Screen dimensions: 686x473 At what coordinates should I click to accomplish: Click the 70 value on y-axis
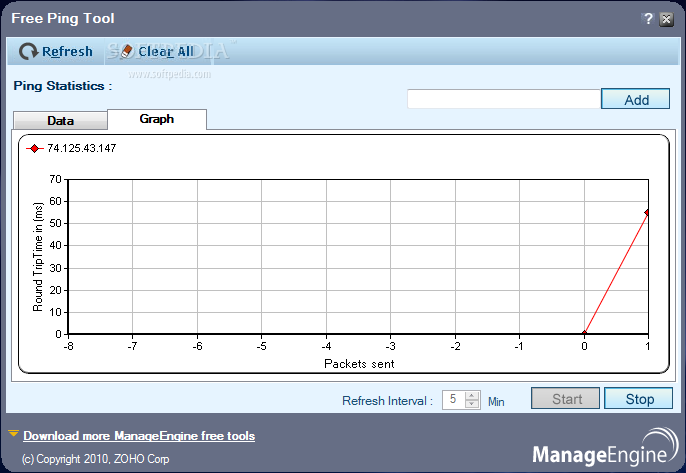[55, 179]
